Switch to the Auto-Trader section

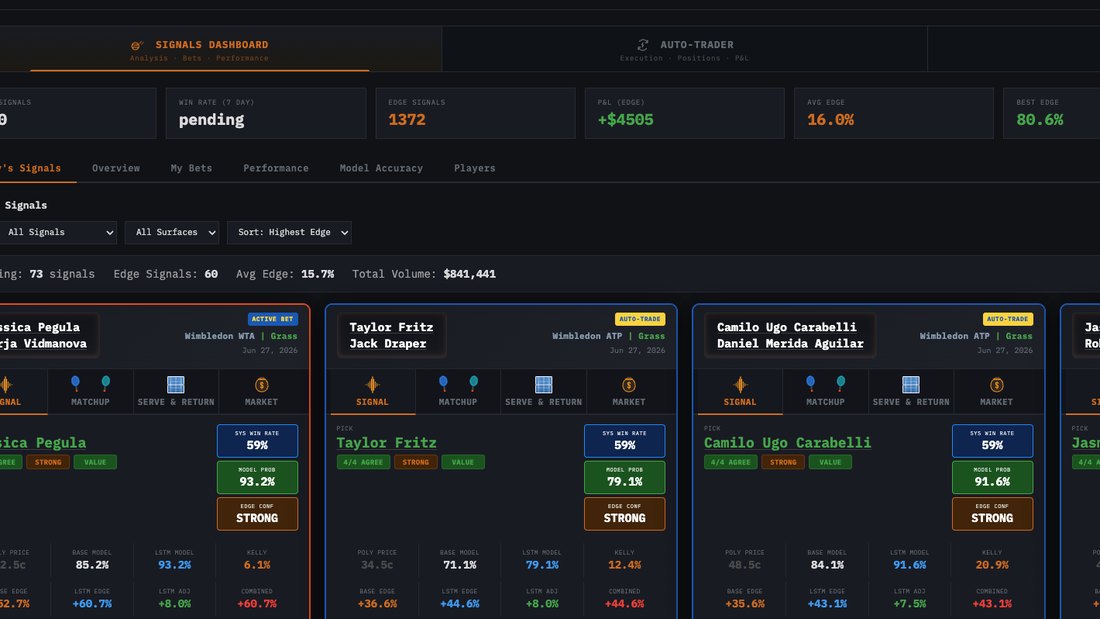[685, 50]
